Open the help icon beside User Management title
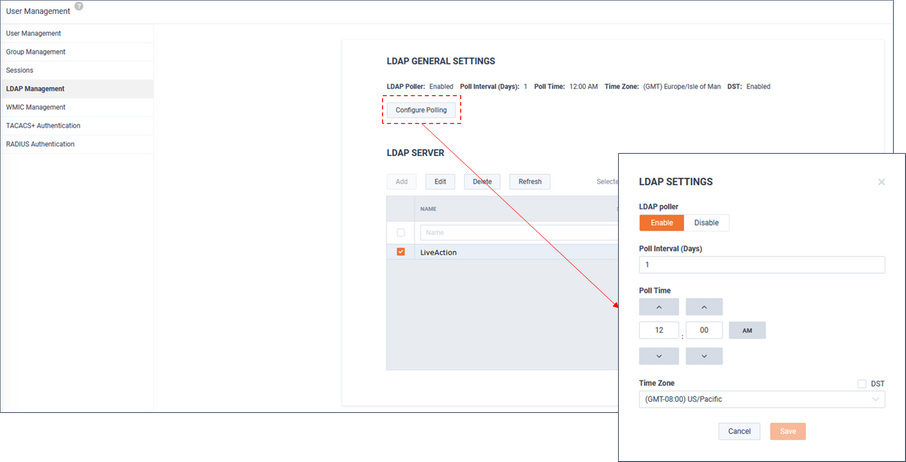The width and height of the screenshot is (906, 462). point(79,6)
